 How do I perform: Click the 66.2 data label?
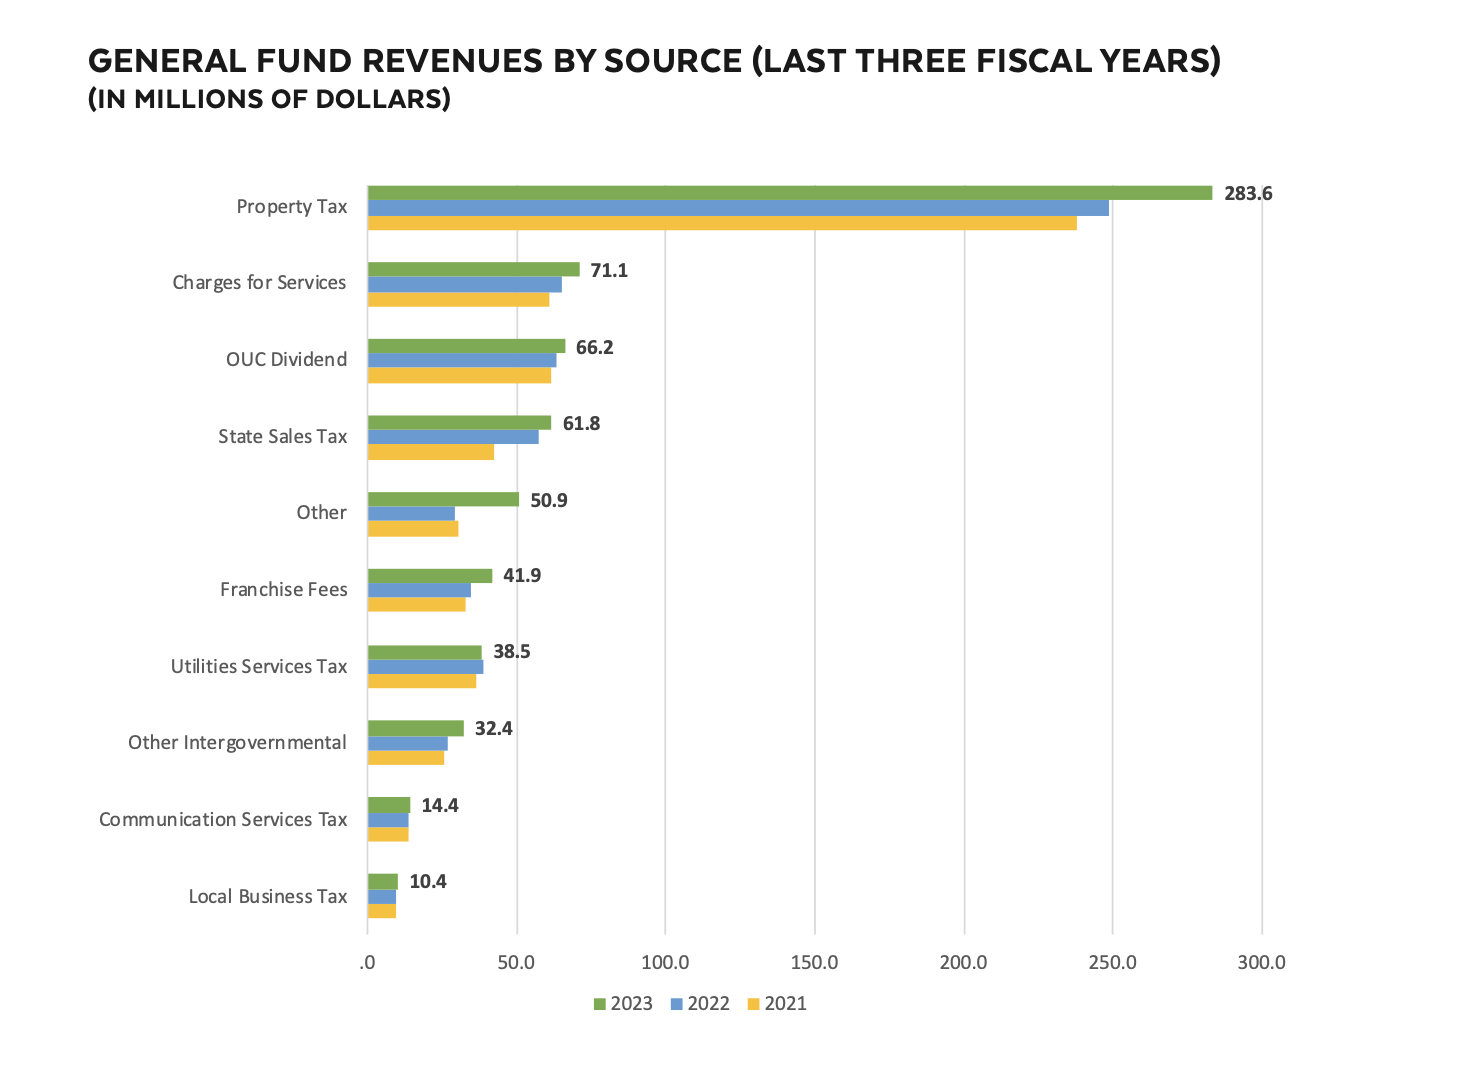coord(594,348)
